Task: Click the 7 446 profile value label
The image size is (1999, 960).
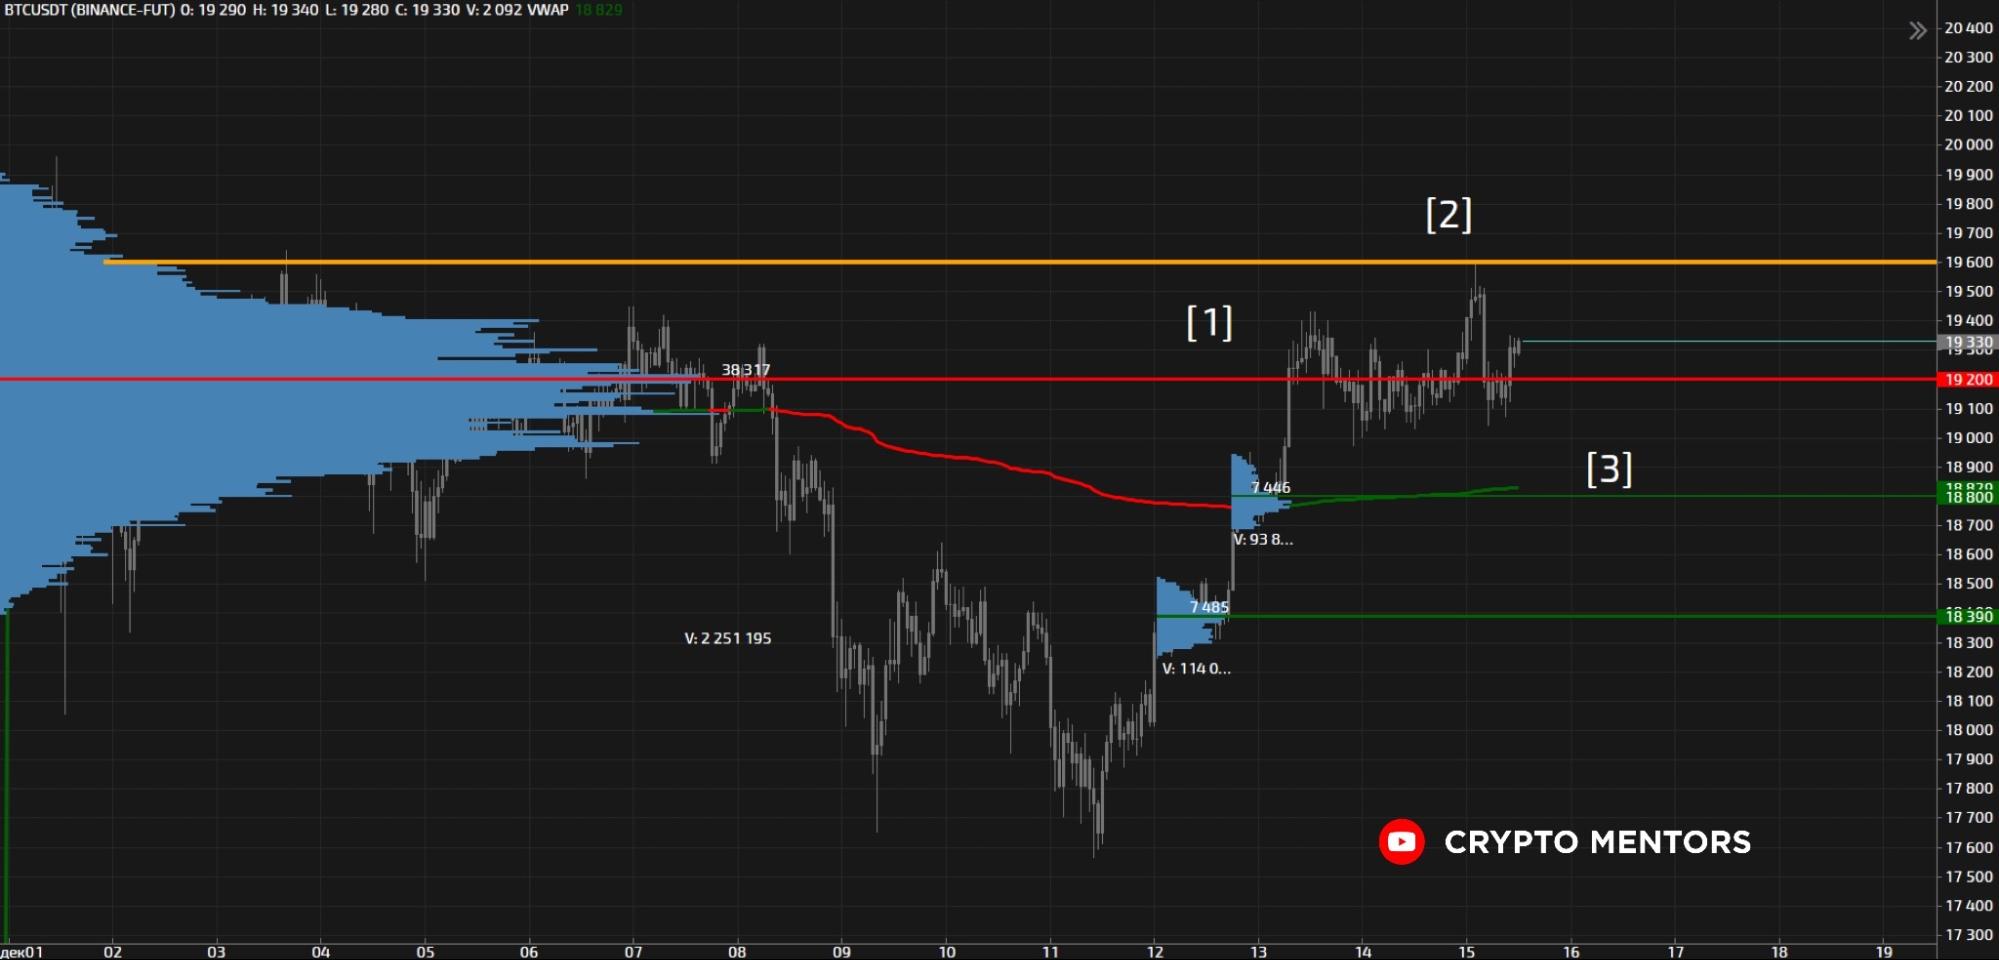Action: coord(1271,488)
